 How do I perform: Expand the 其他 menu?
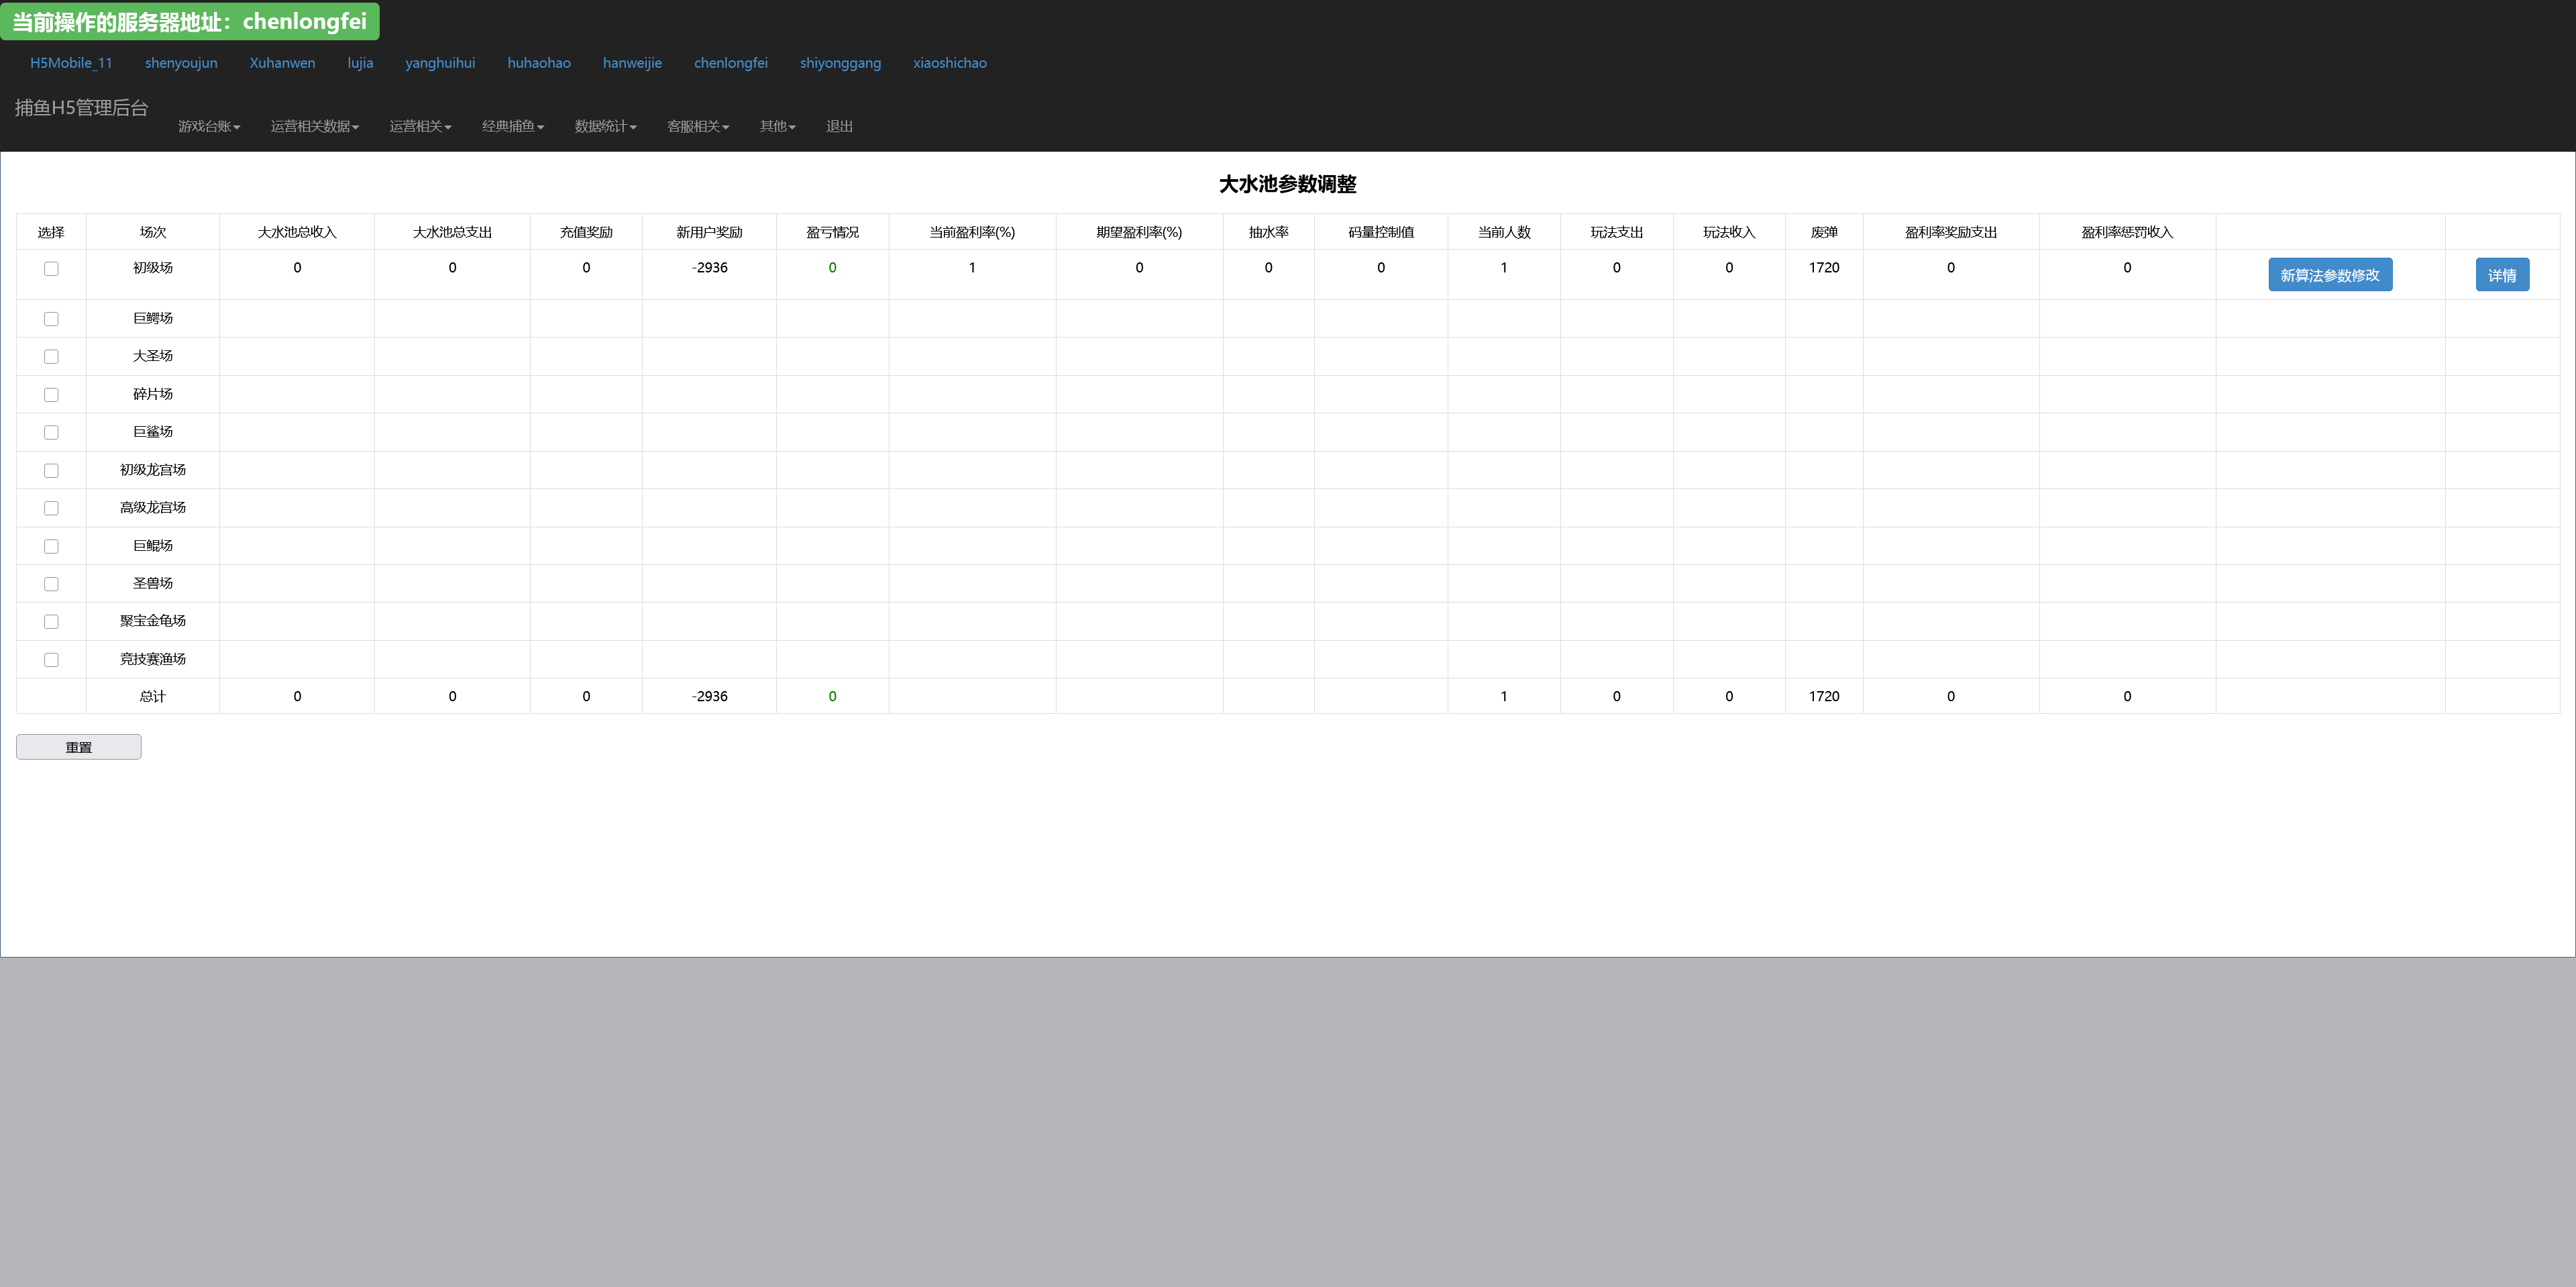coord(777,126)
